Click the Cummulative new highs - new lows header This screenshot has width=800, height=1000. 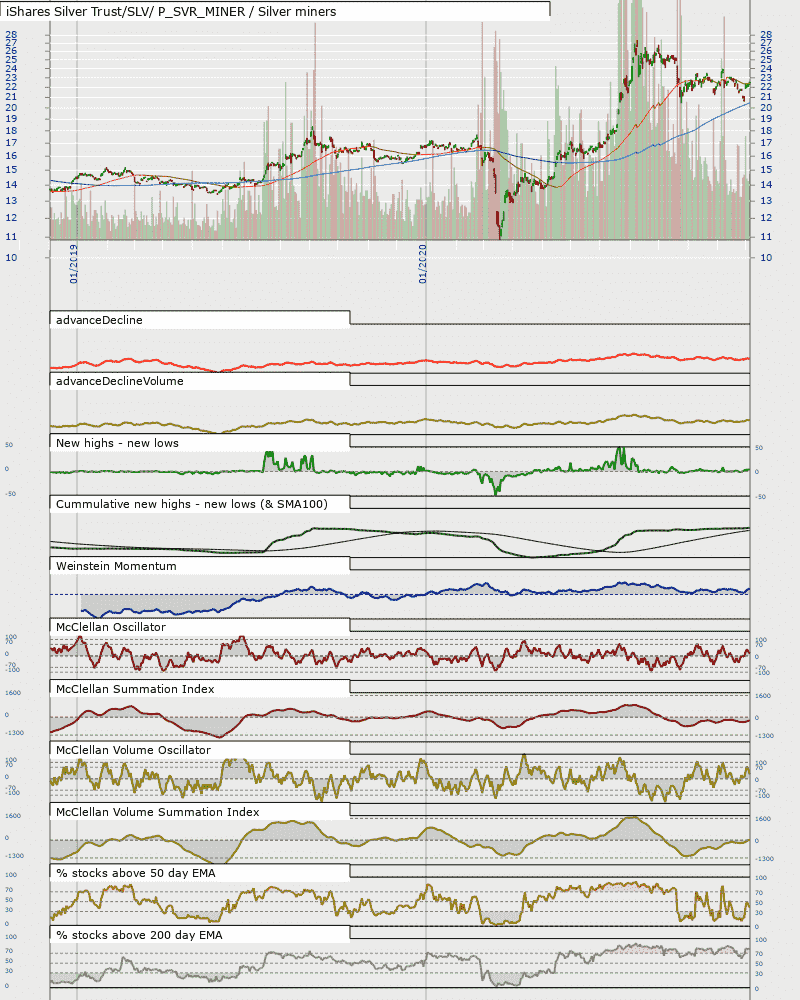click(191, 504)
